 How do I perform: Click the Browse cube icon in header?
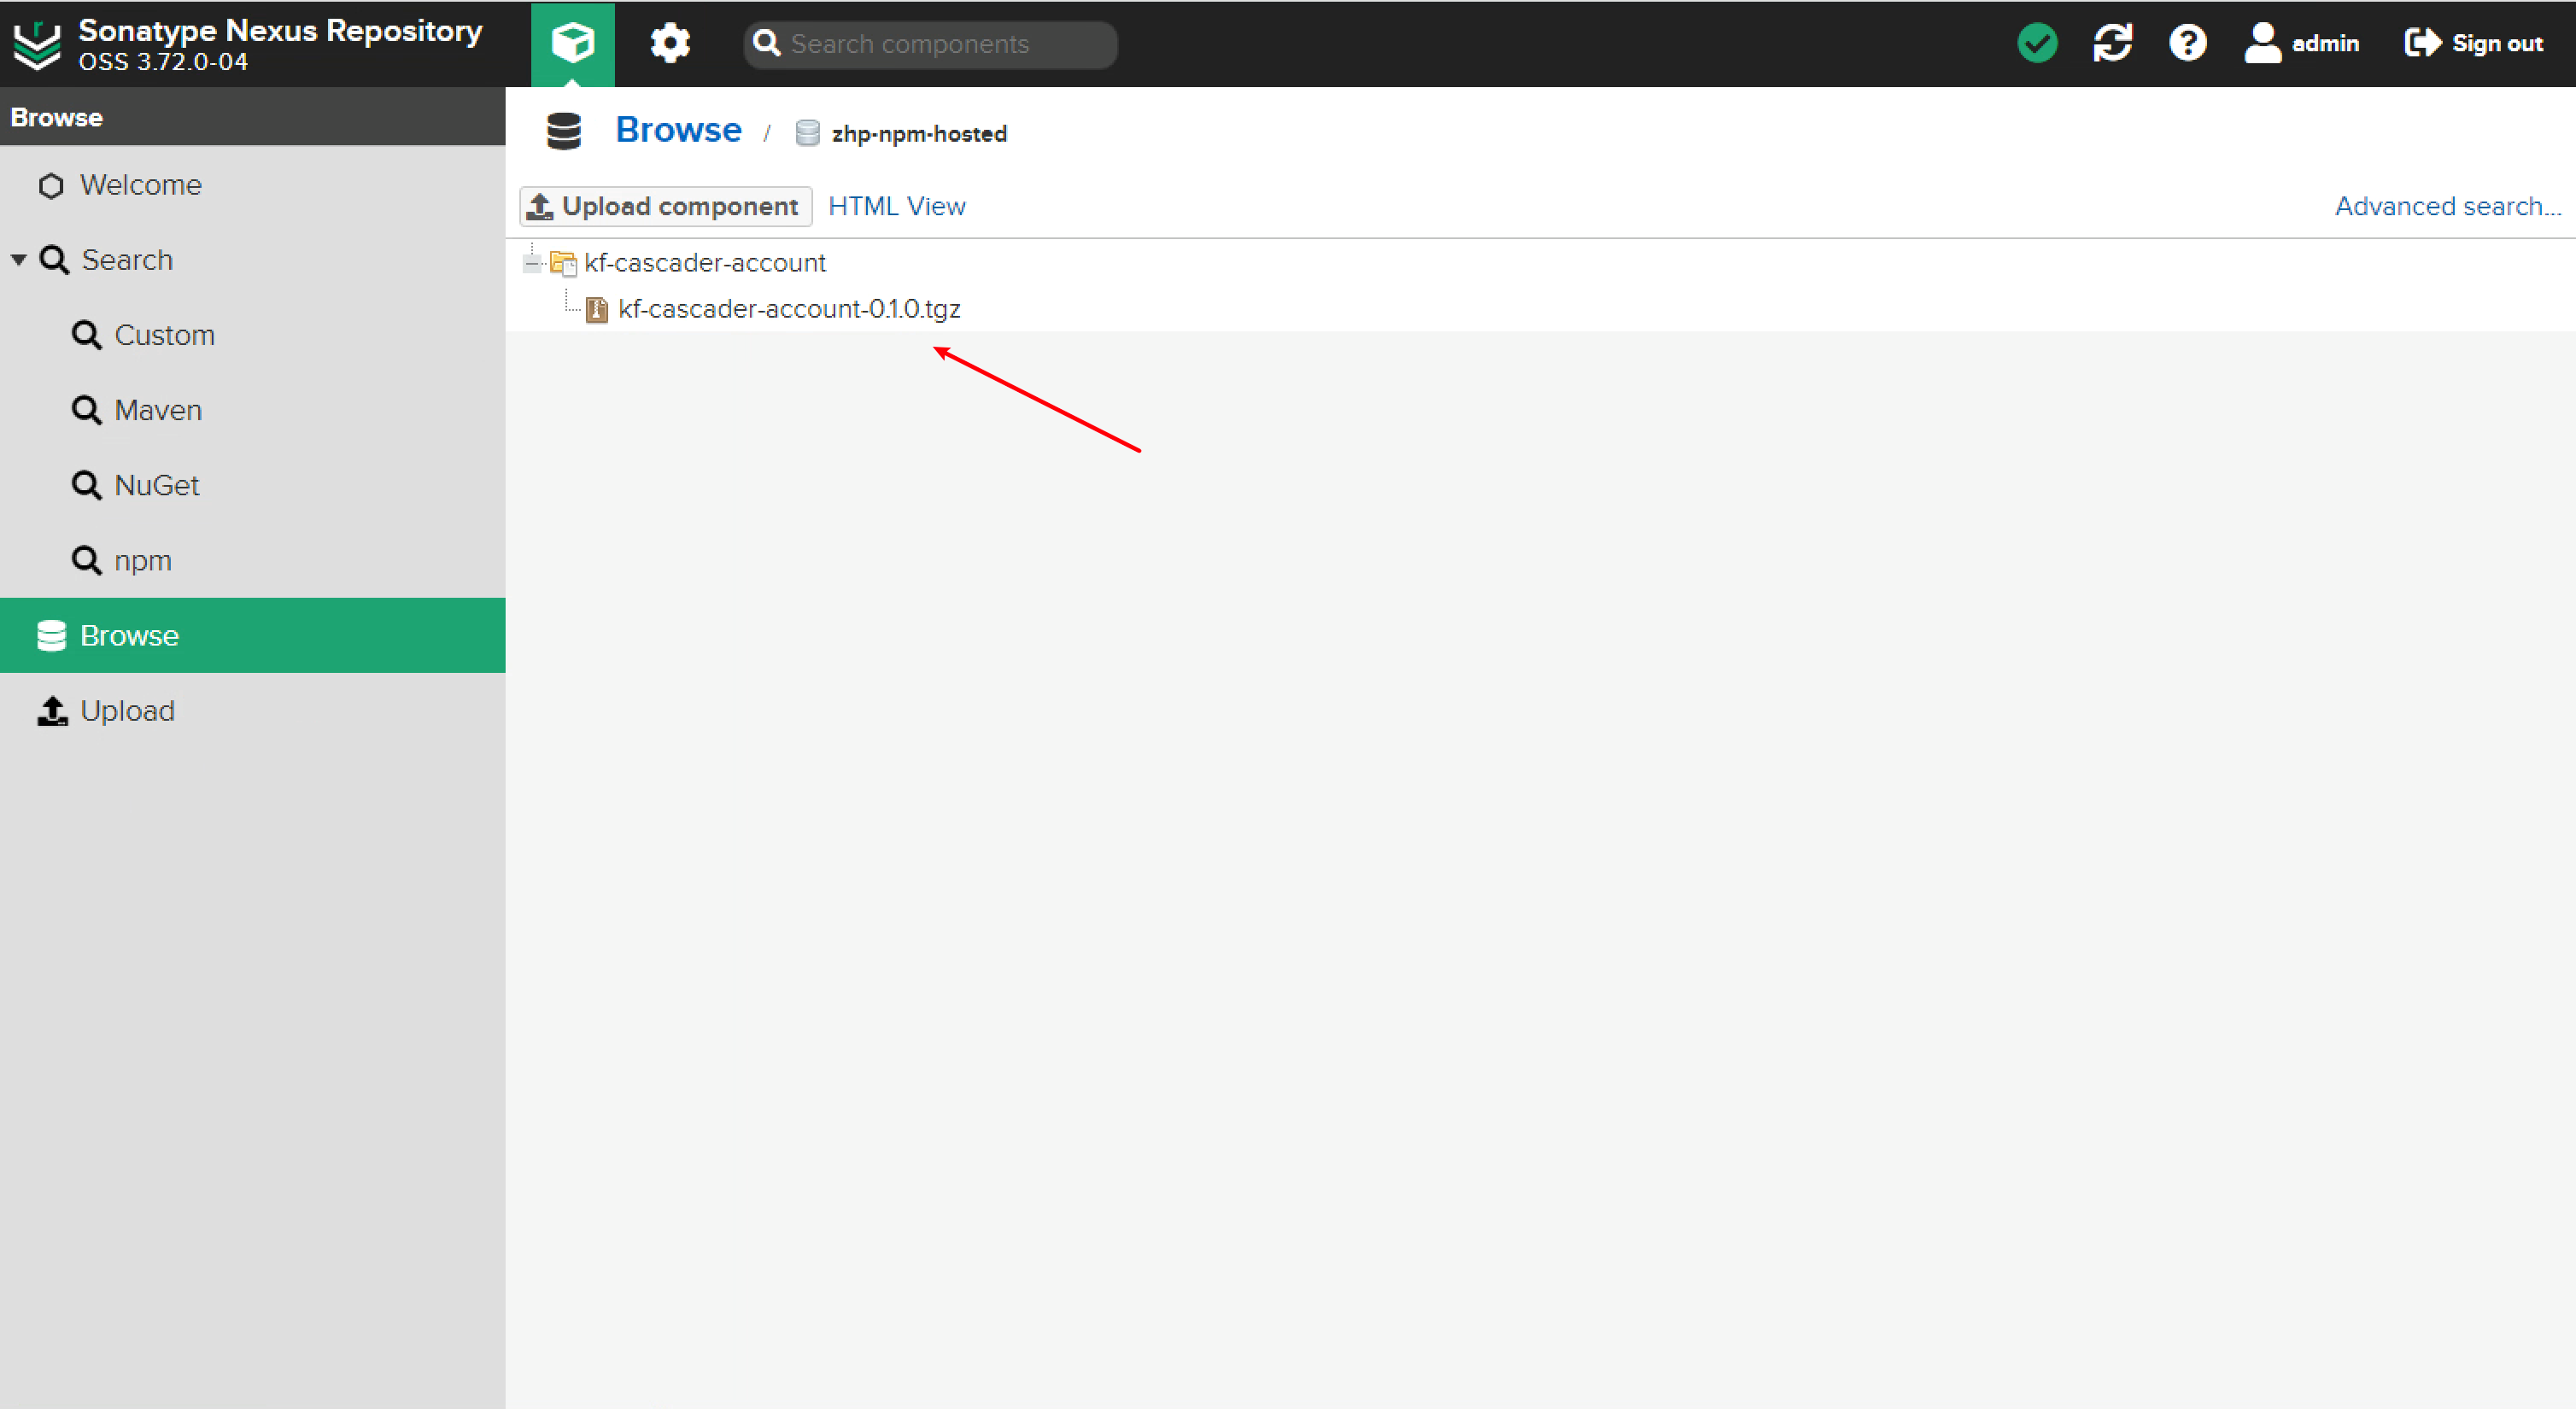point(572,43)
